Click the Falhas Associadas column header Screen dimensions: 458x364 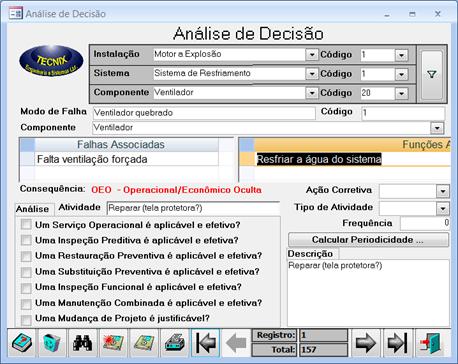coord(127,145)
